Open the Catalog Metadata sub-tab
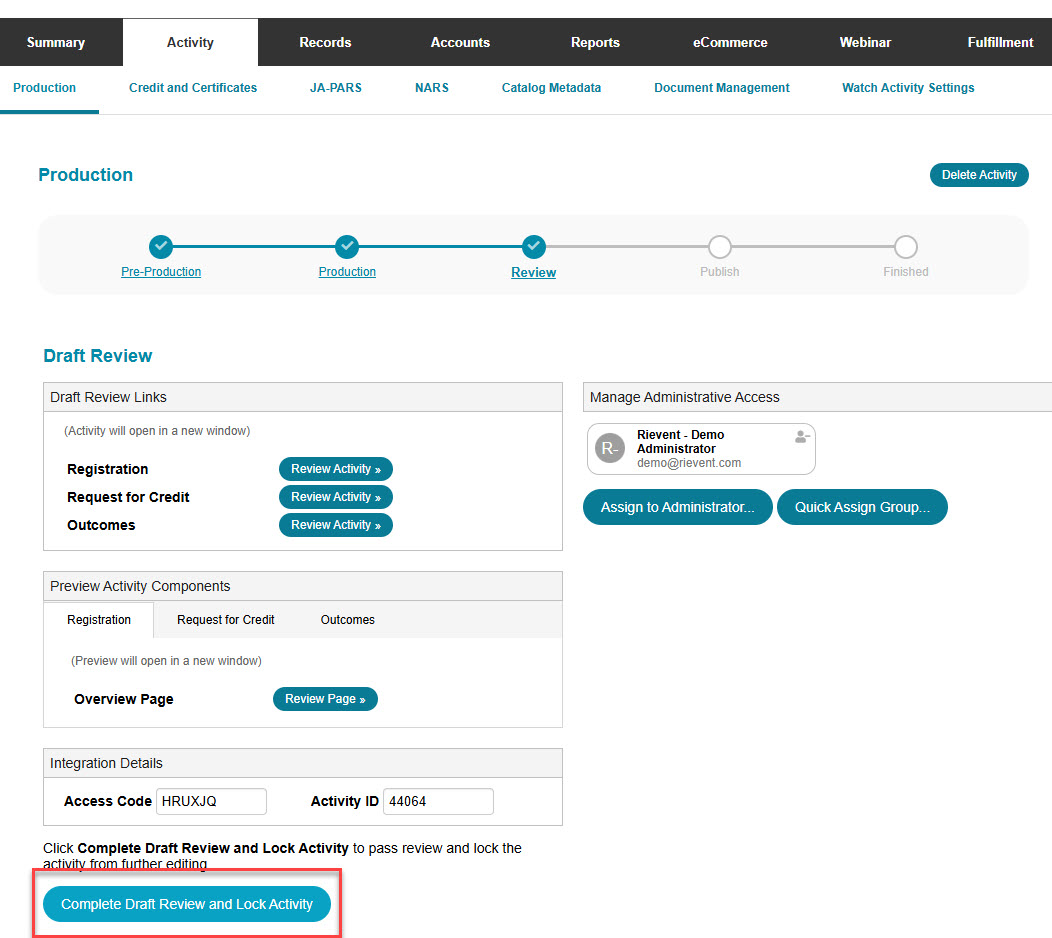Screen dimensions: 1052x938 [x=551, y=88]
